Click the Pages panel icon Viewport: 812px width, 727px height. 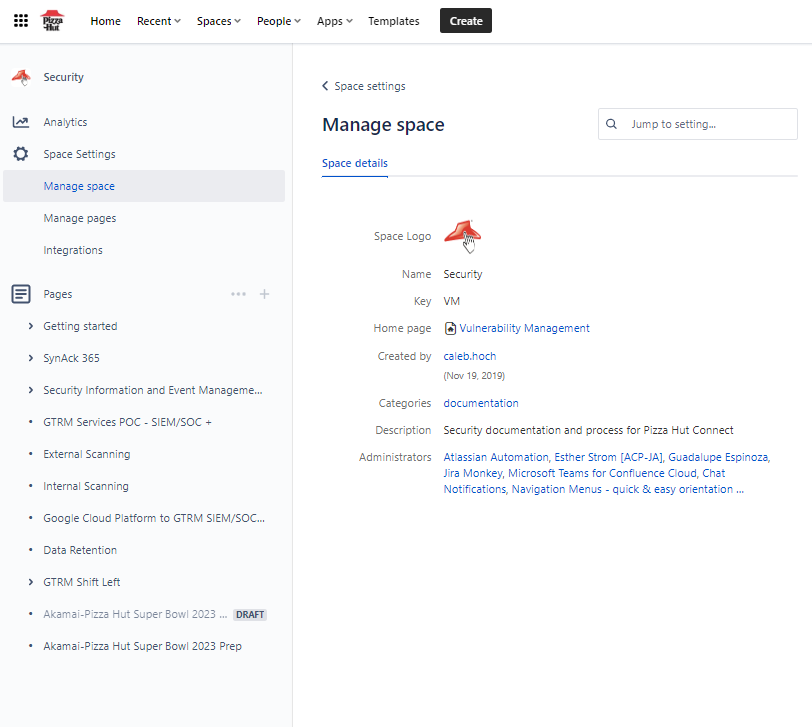click(22, 293)
